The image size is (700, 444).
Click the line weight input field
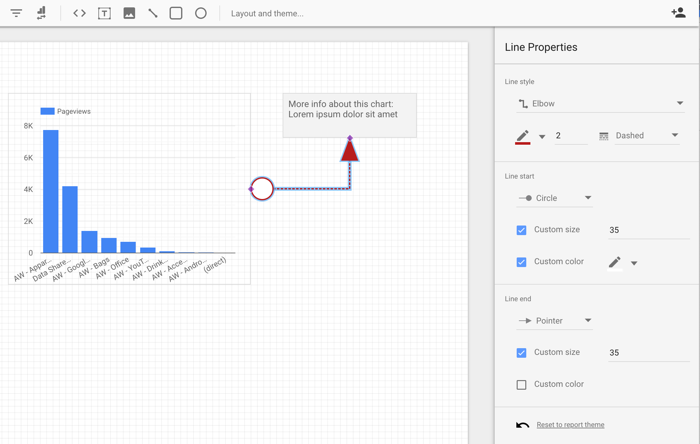pyautogui.click(x=570, y=136)
